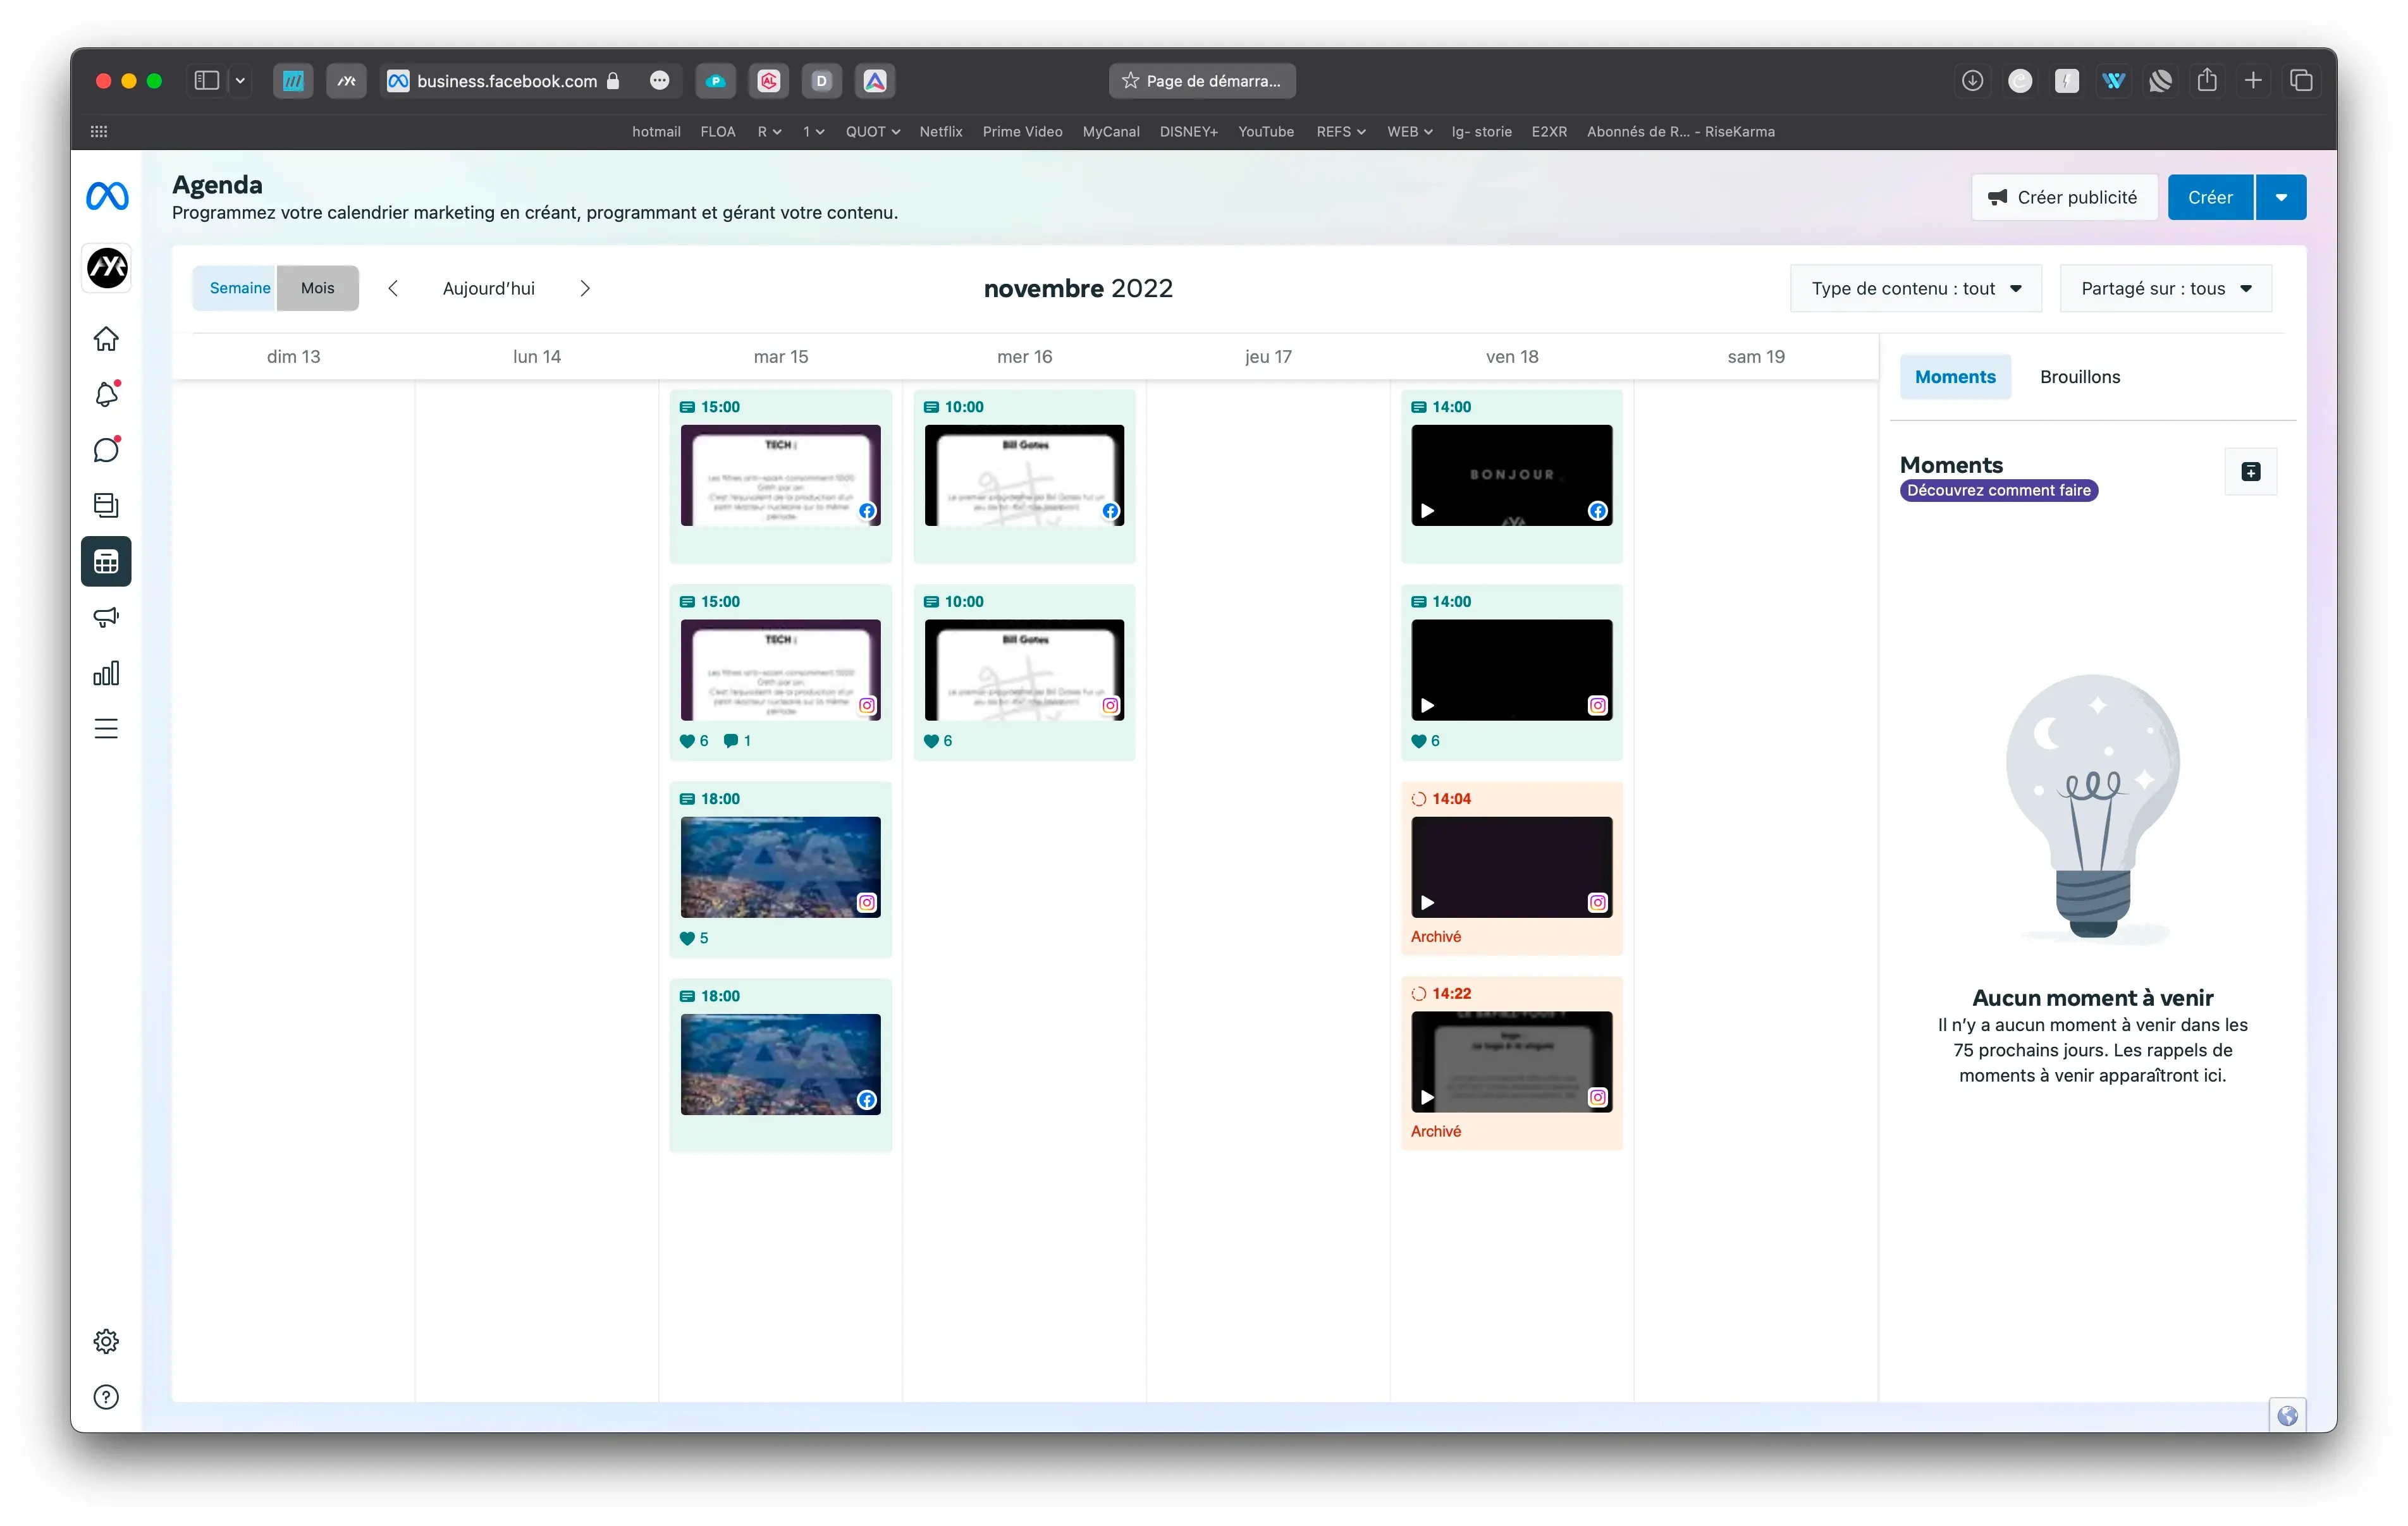Expand the REFS bookmarks folder

pyautogui.click(x=1340, y=131)
